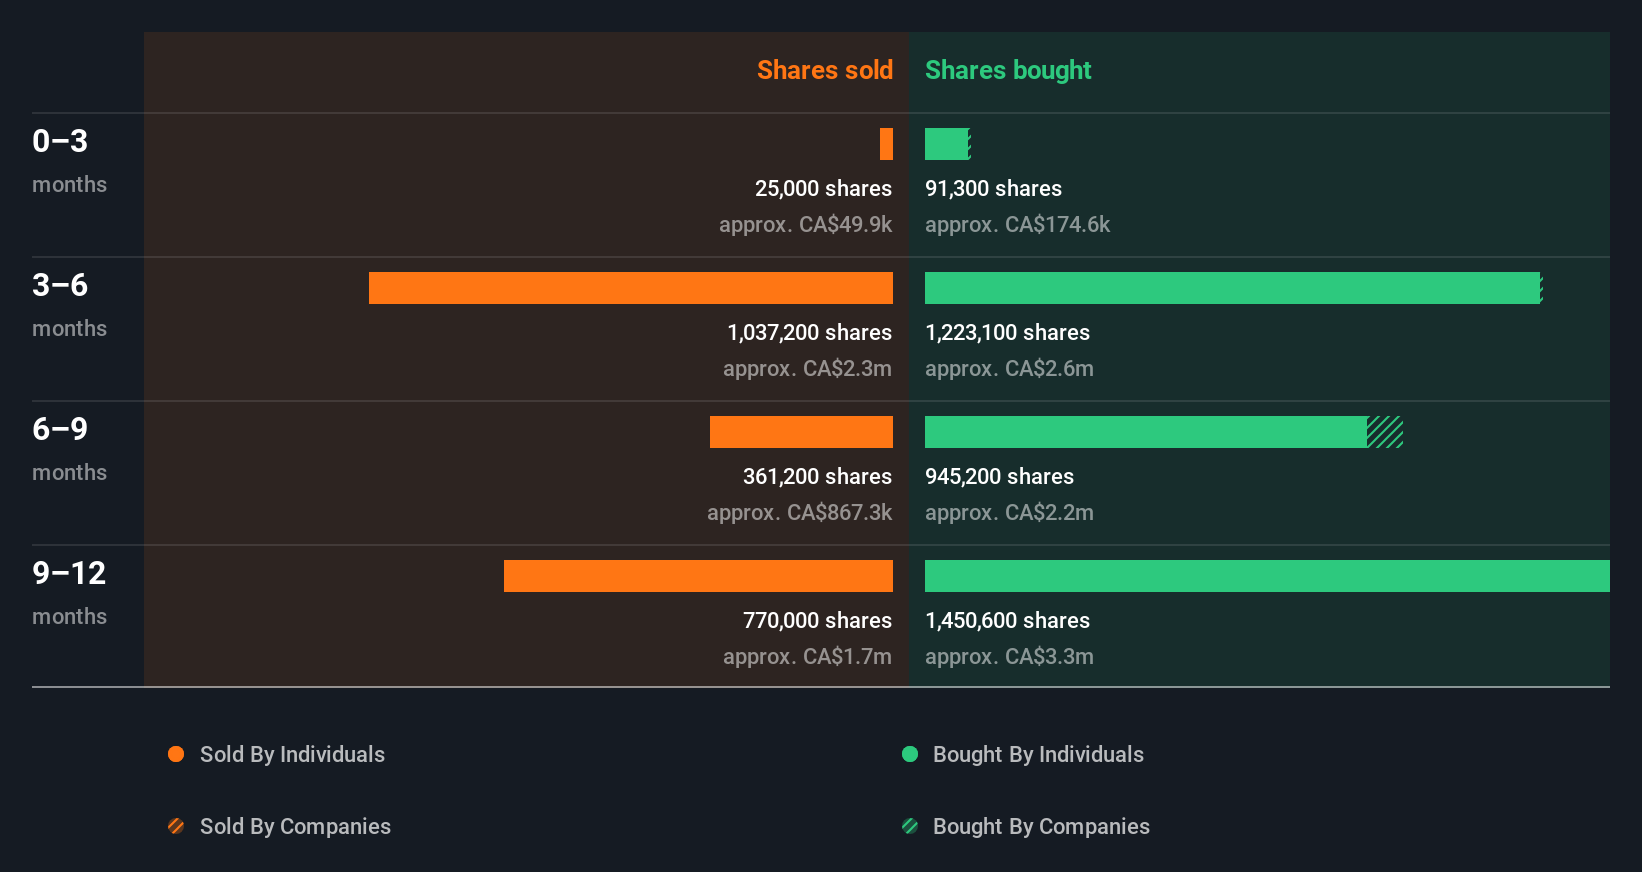Click the approx. CA$2.2m value
The width and height of the screenshot is (1642, 872).
click(x=1009, y=512)
